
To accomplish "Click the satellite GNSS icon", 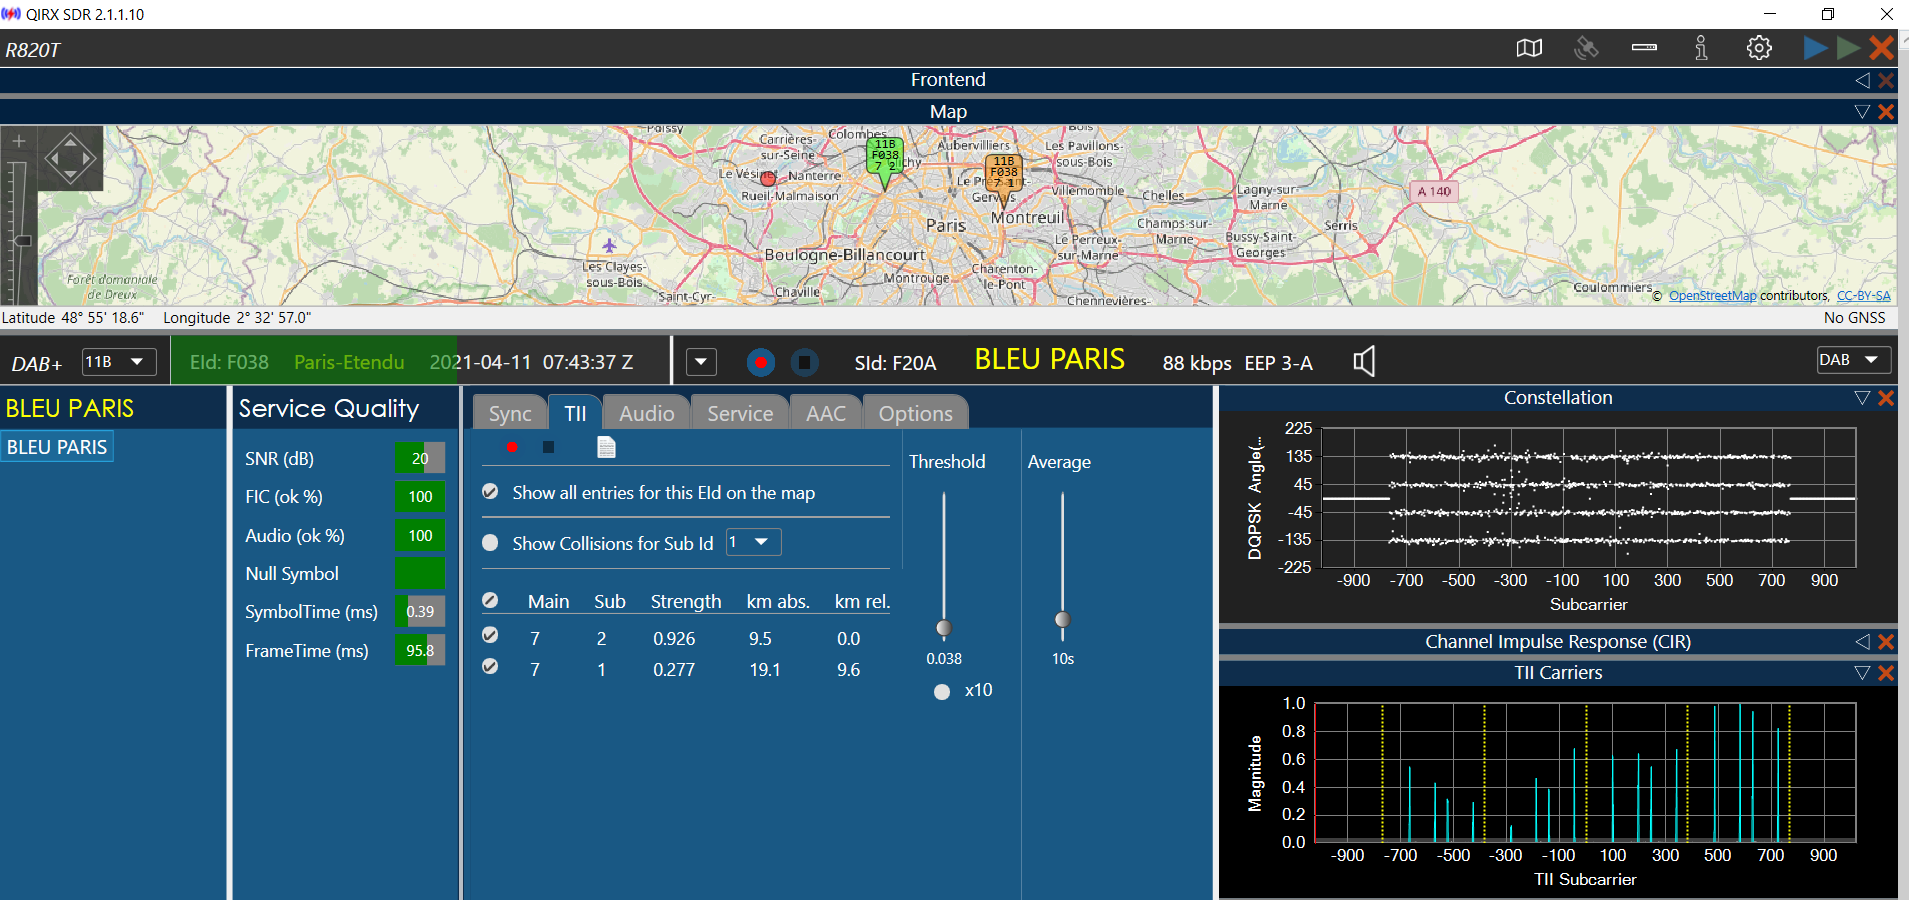I will click(x=1586, y=48).
